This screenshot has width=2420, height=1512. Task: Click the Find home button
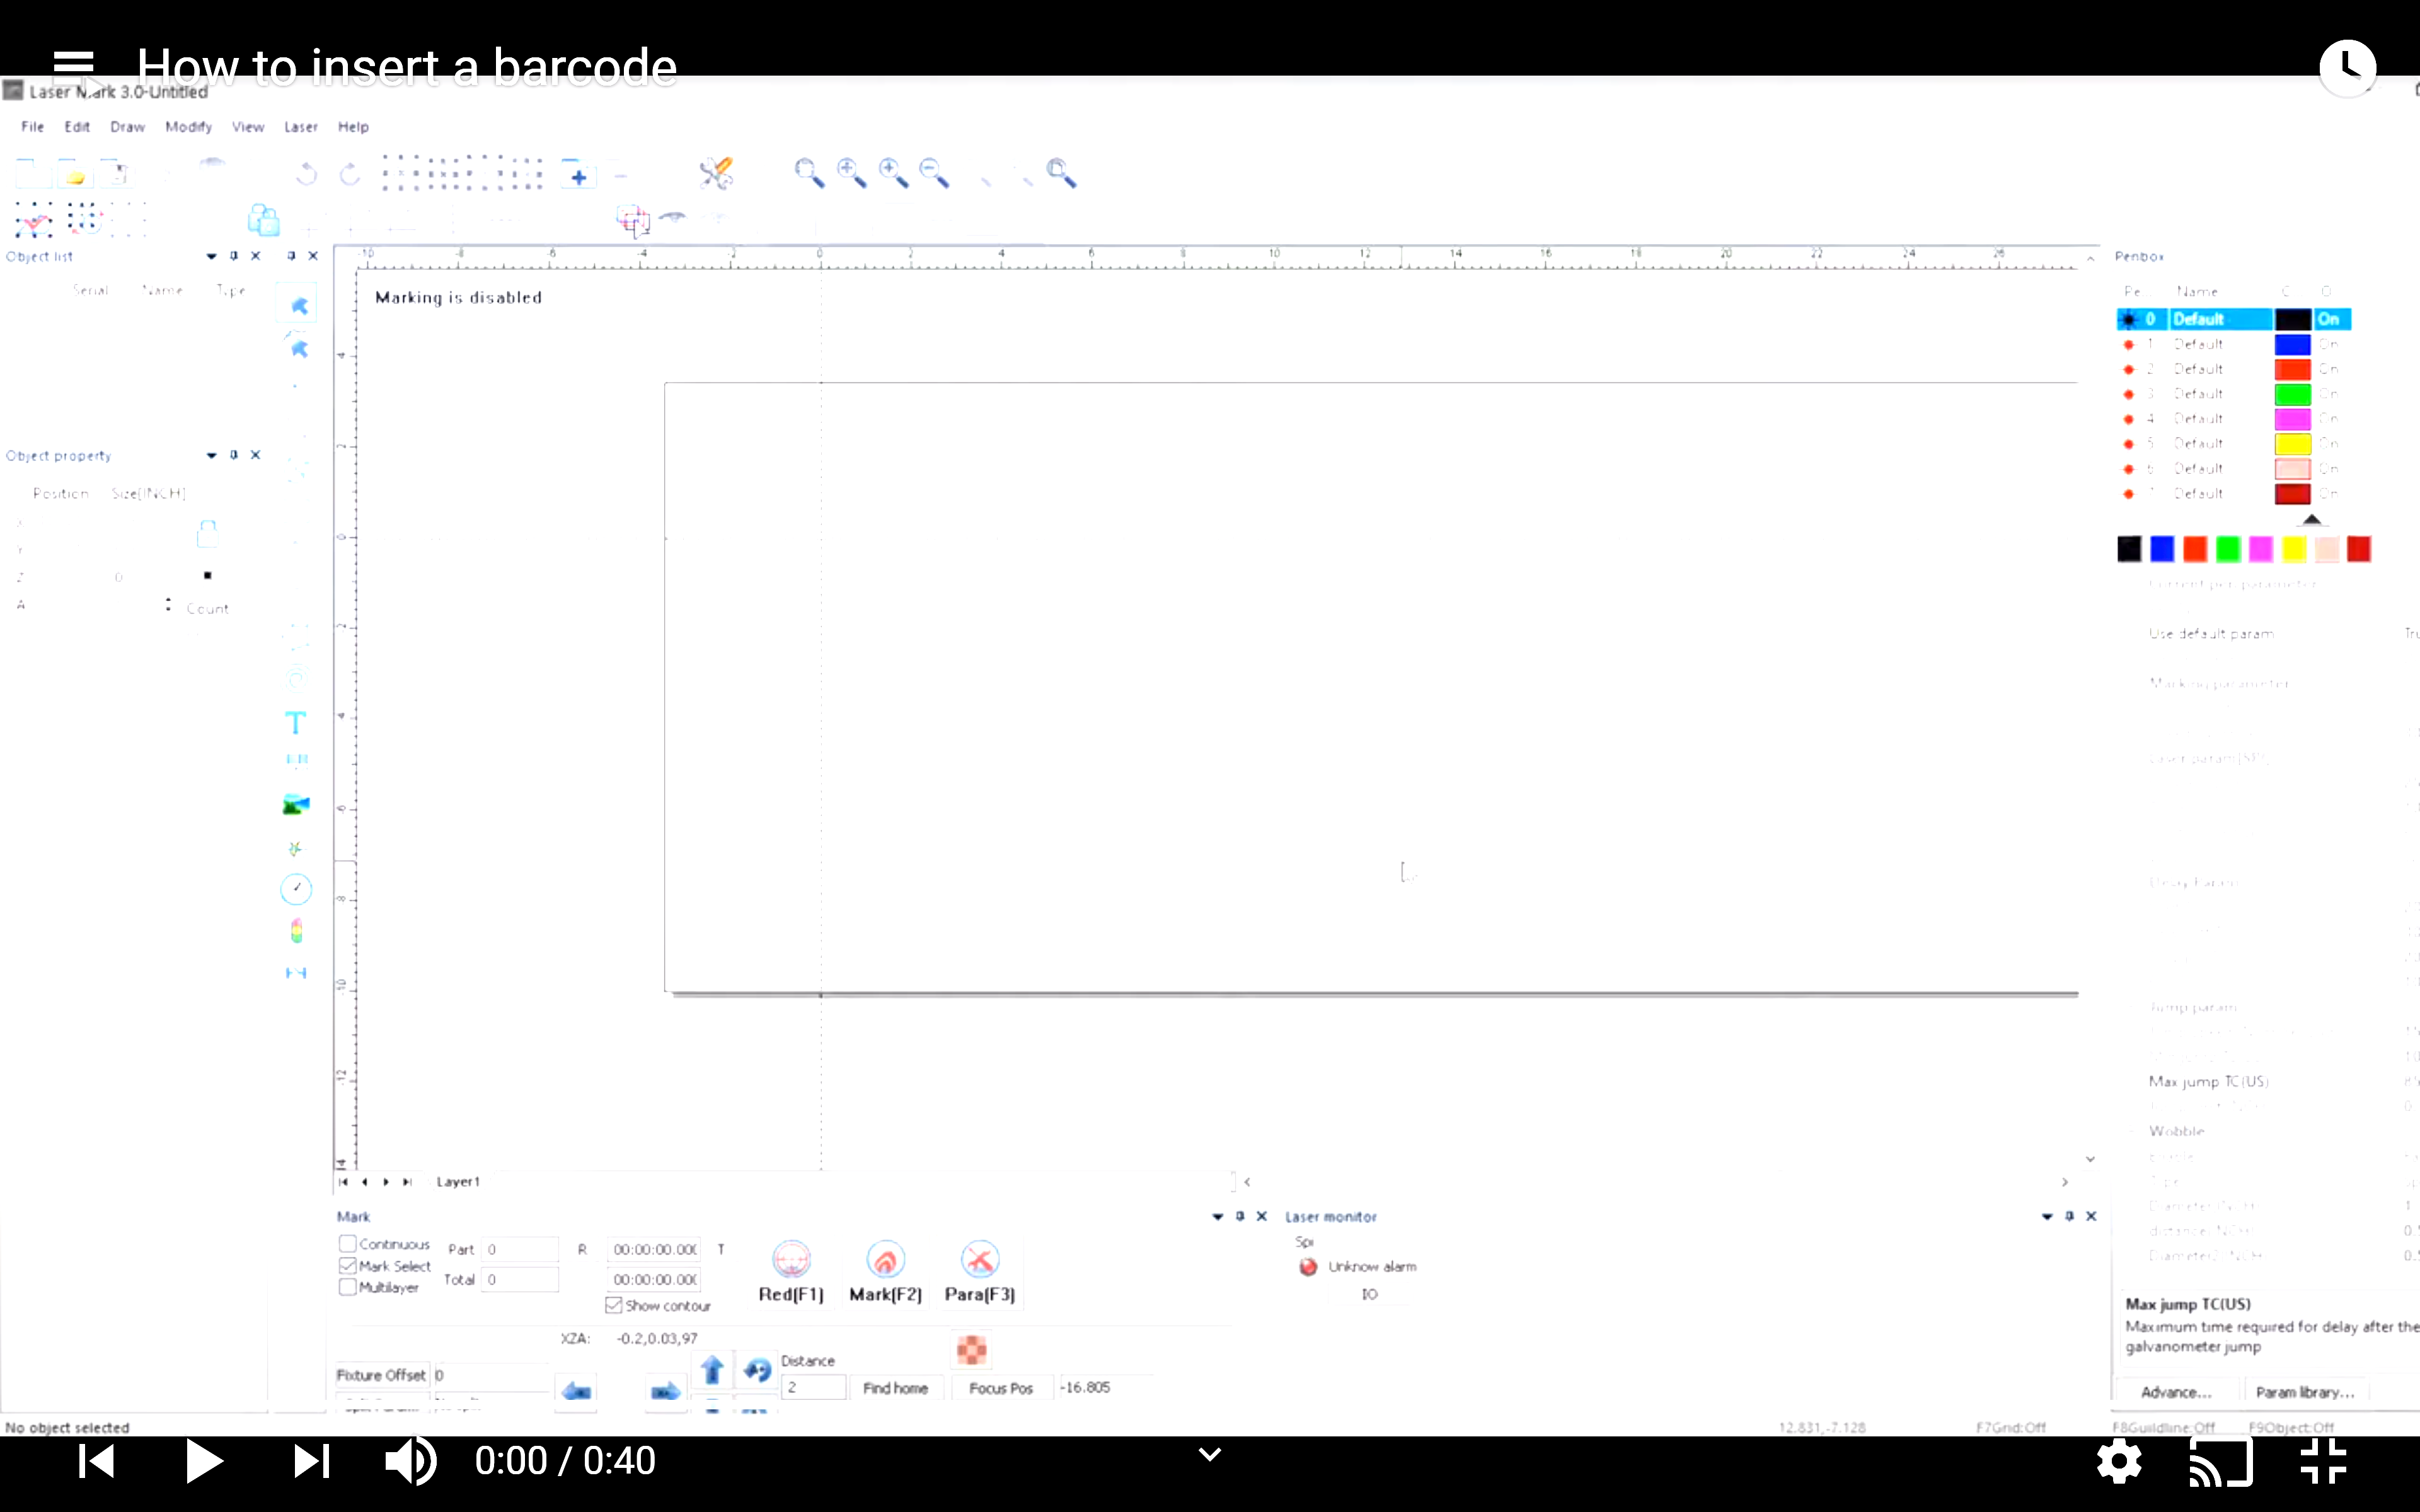[895, 1388]
